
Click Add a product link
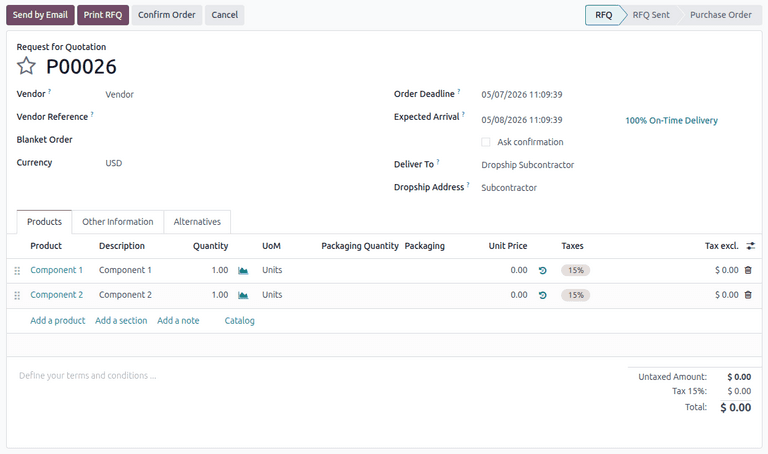tap(58, 321)
